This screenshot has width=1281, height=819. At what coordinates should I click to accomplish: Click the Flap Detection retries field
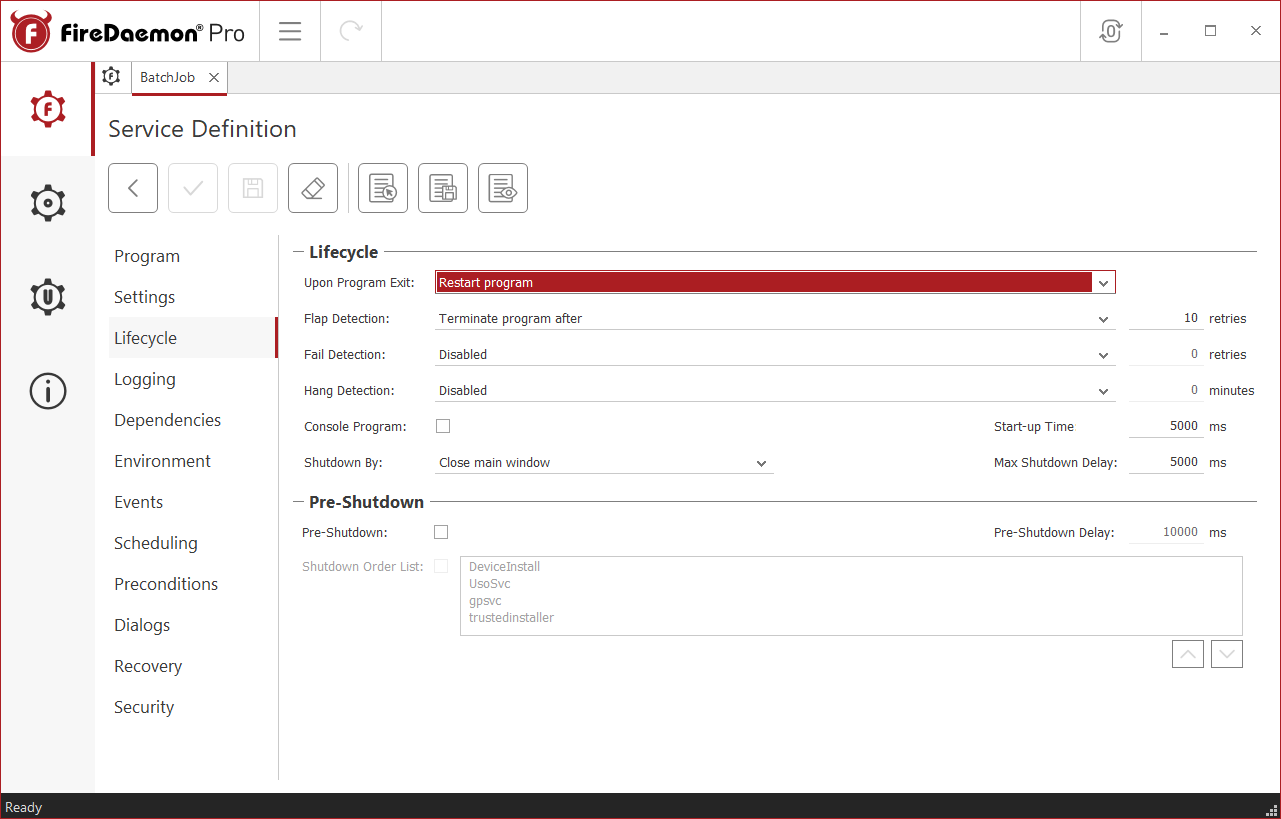click(1166, 319)
